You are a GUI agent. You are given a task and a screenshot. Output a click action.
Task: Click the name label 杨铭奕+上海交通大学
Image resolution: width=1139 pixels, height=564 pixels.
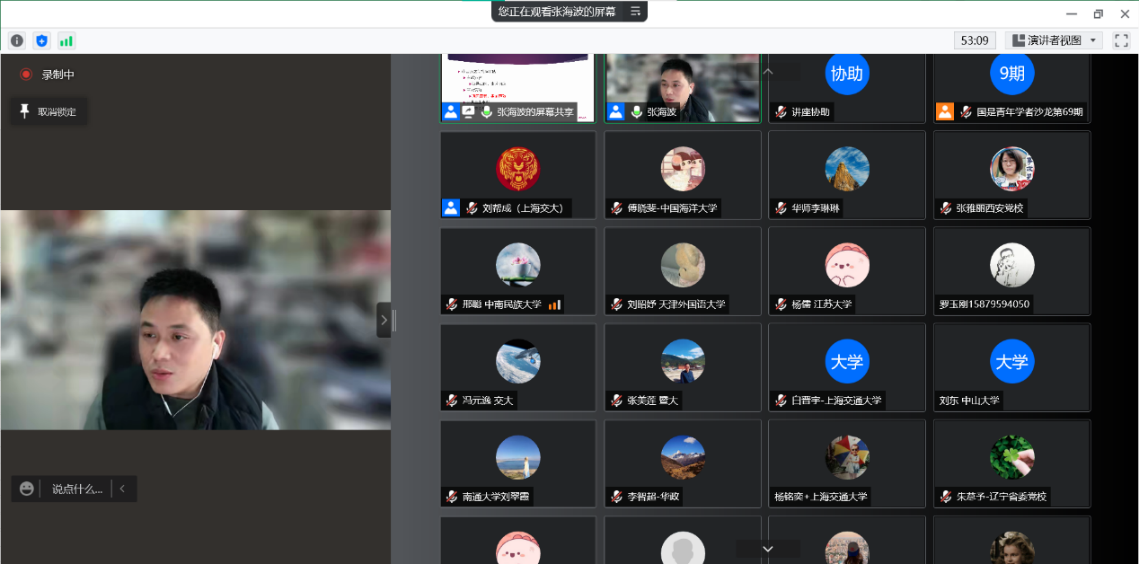tap(820, 497)
